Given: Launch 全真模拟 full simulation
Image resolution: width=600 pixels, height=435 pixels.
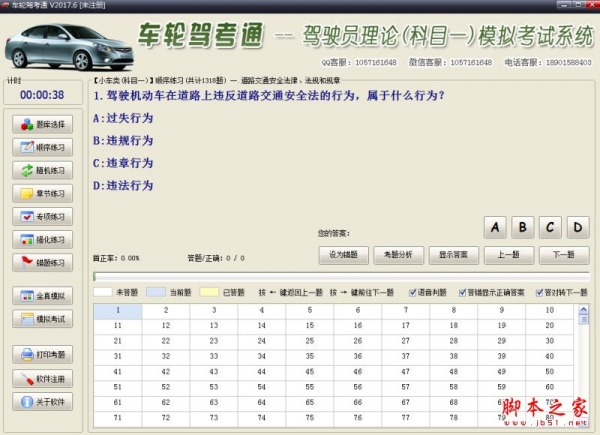Looking at the screenshot, I should click(42, 296).
